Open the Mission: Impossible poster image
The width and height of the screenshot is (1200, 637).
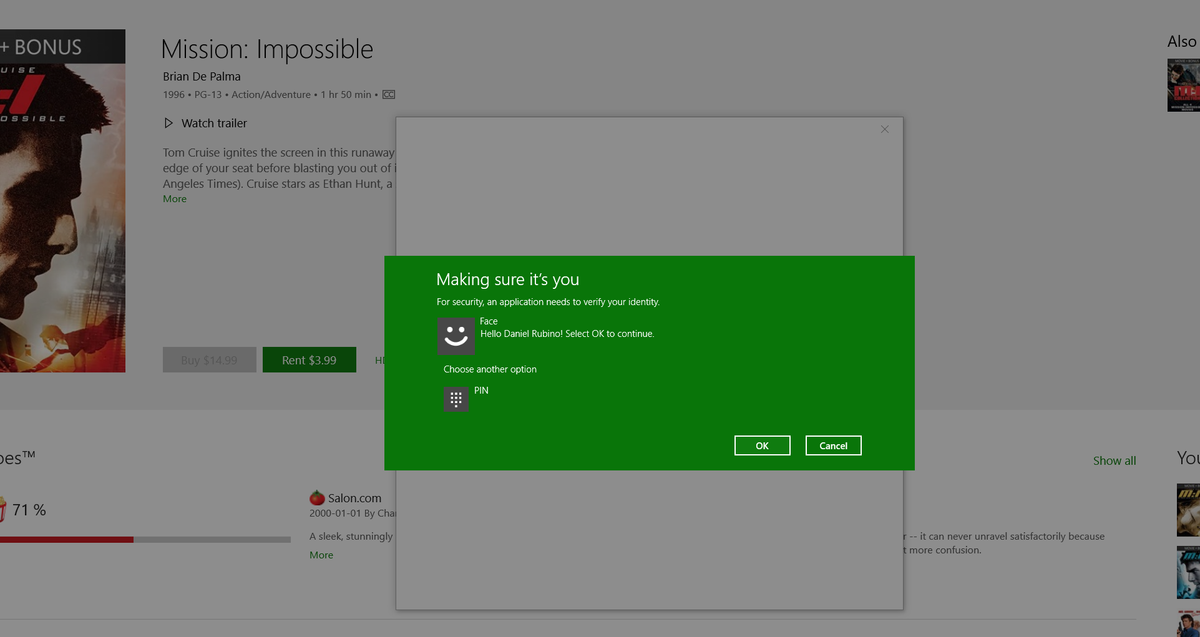click(62, 200)
